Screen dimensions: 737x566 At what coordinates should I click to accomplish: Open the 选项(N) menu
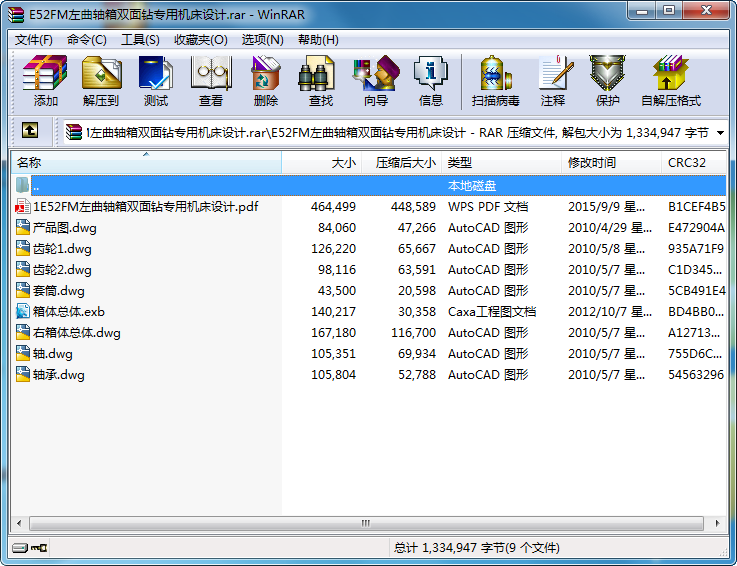click(262, 40)
